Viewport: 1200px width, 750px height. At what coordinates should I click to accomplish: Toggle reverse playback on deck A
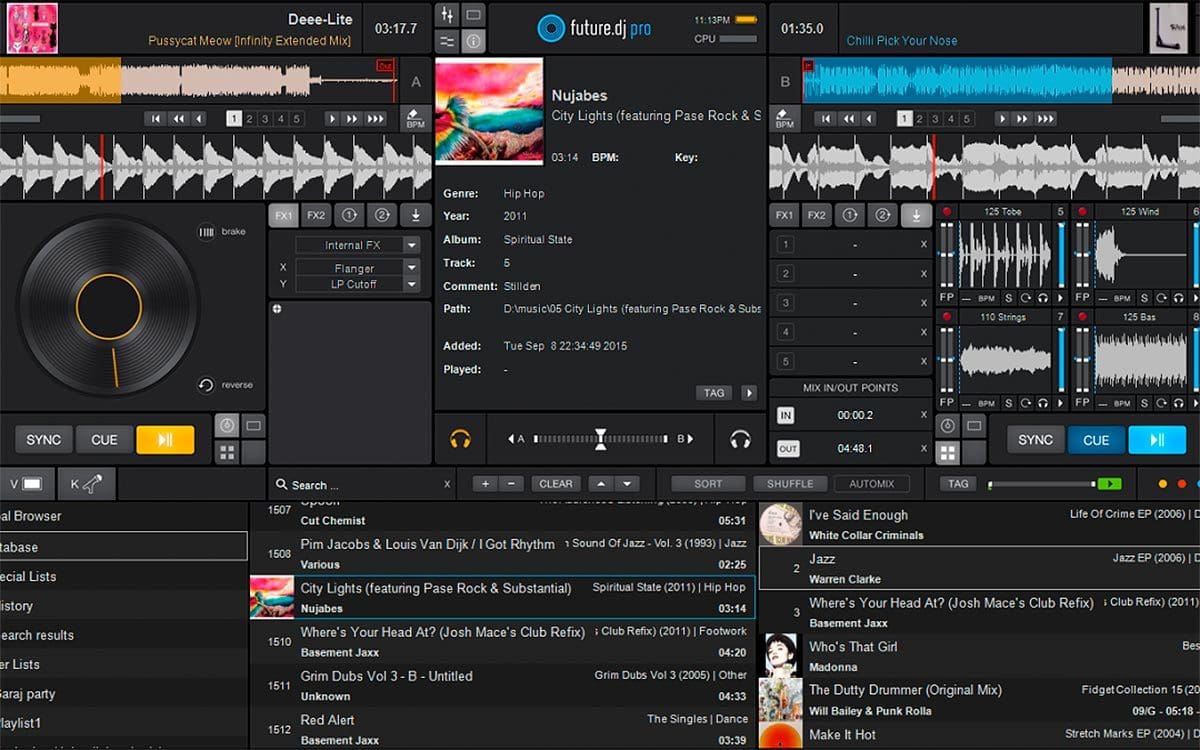pyautogui.click(x=206, y=385)
